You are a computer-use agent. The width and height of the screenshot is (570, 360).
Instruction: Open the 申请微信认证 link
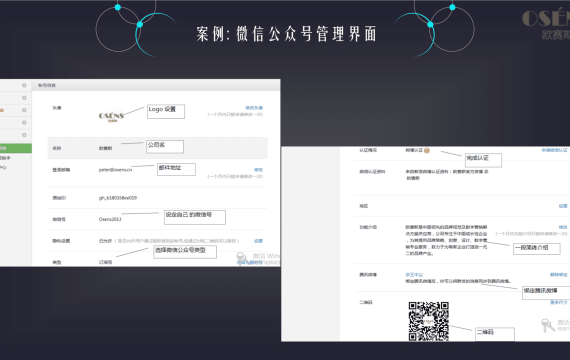[554, 150]
